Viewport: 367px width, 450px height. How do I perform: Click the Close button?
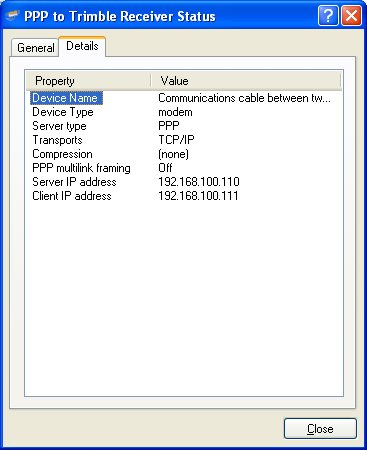point(320,429)
